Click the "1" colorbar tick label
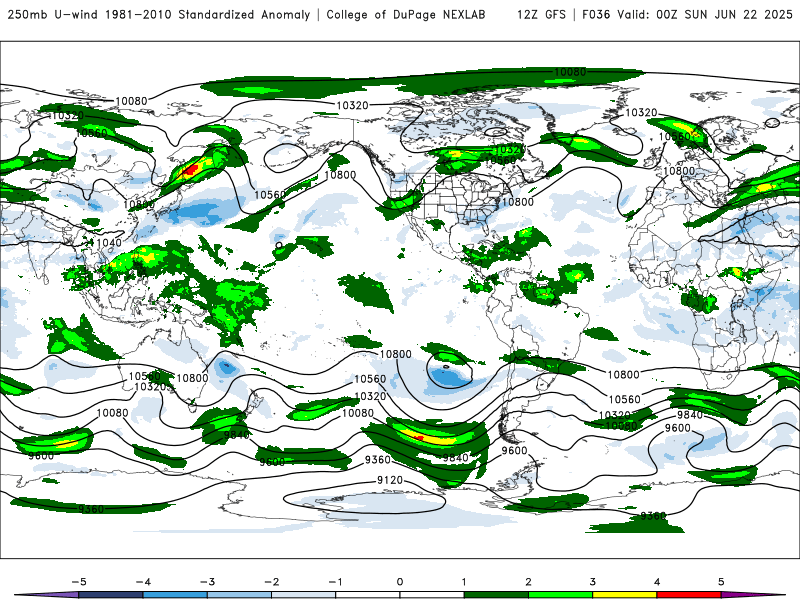The height and width of the screenshot is (600, 800). (464, 582)
